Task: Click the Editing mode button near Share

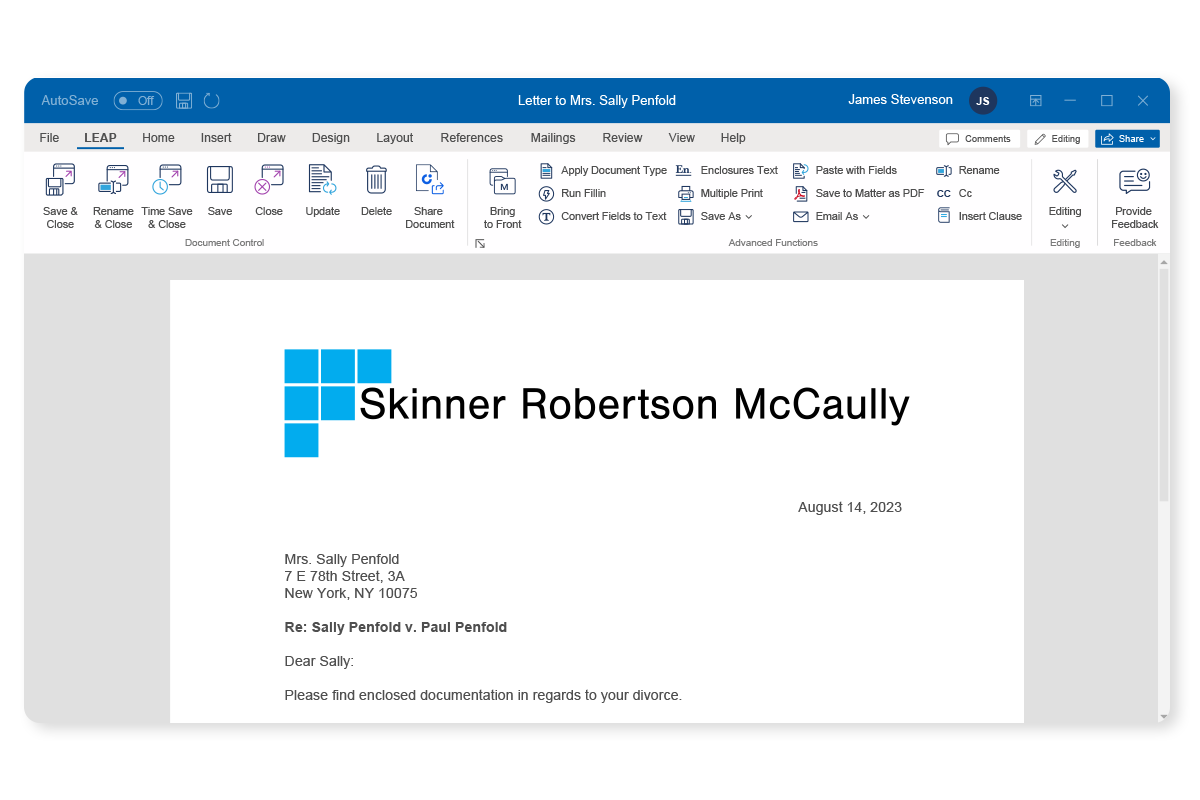Action: 1058,139
